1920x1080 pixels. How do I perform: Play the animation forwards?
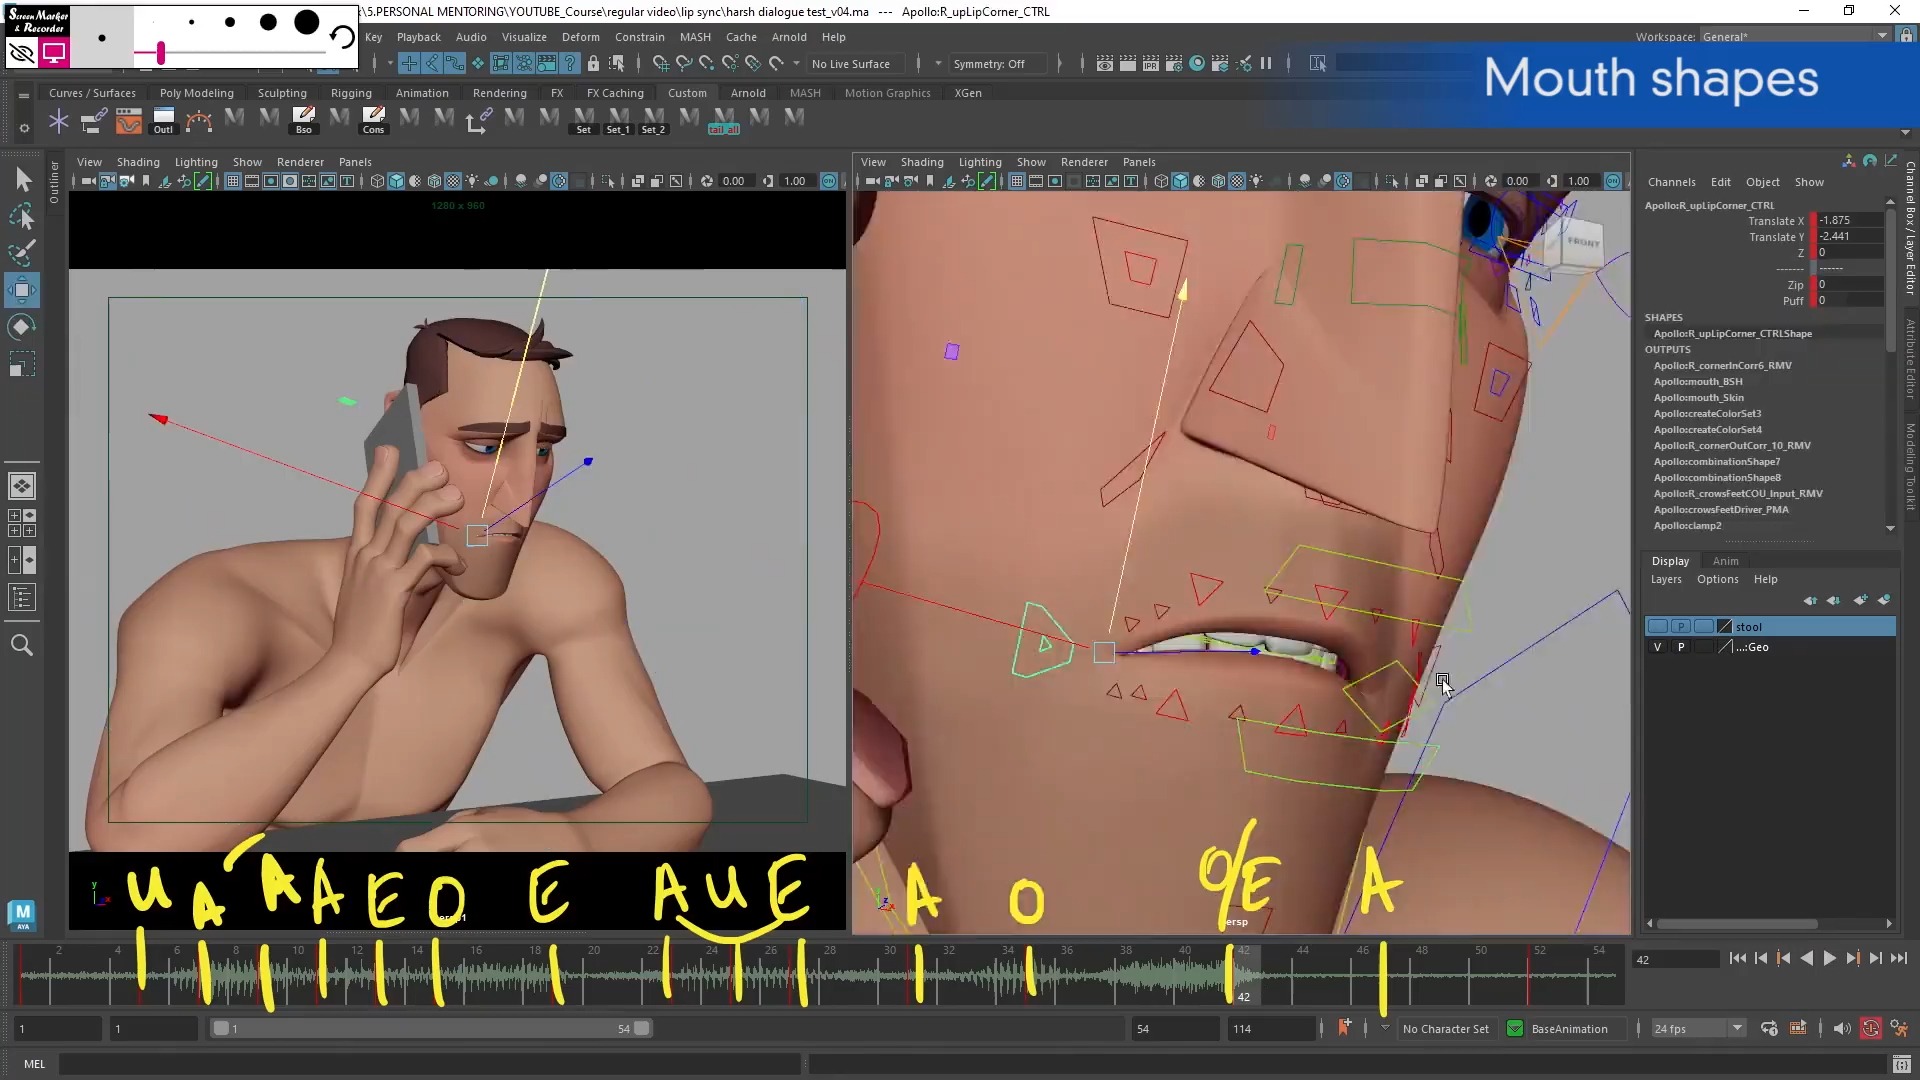[1829, 958]
